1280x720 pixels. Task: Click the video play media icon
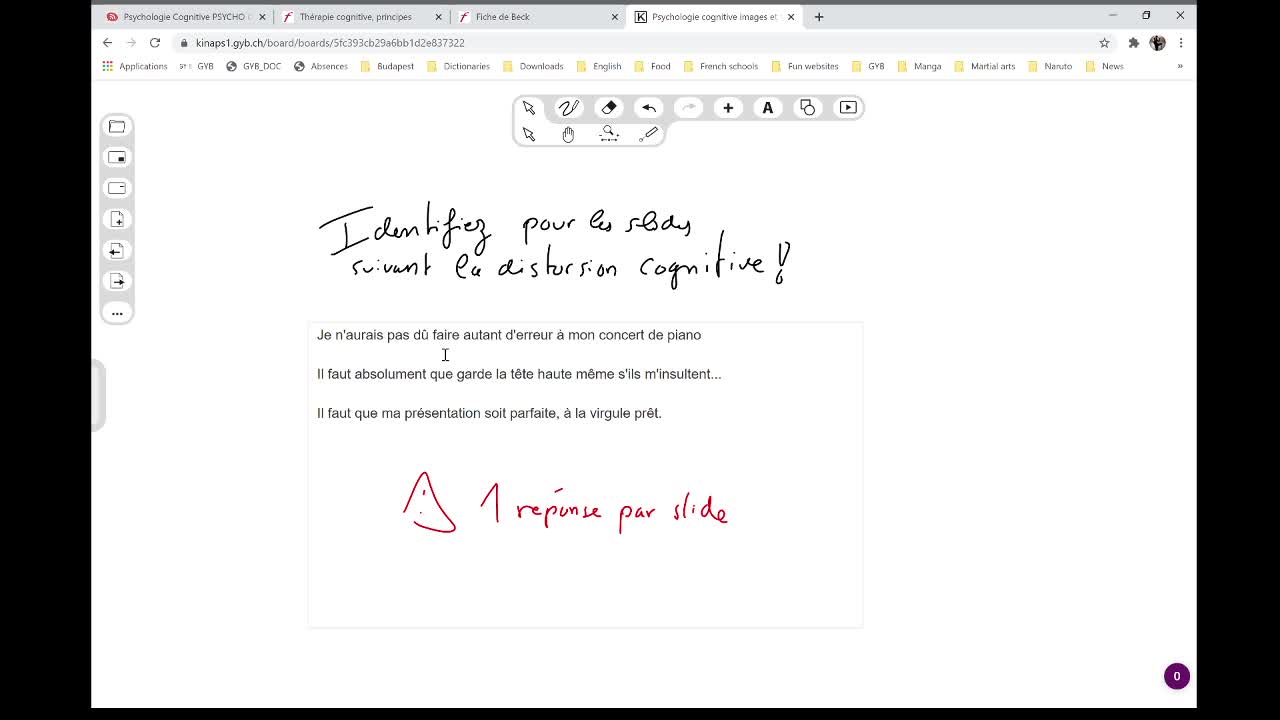848,108
